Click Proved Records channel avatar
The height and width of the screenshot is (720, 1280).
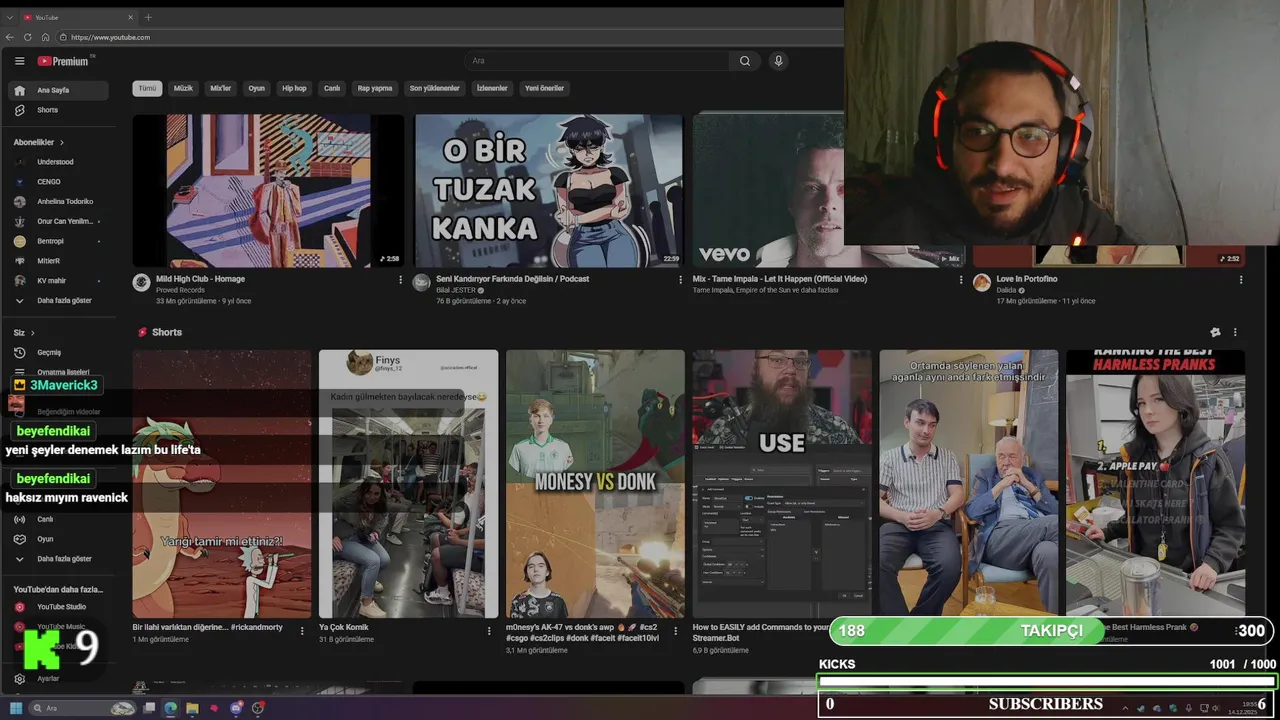pos(141,283)
